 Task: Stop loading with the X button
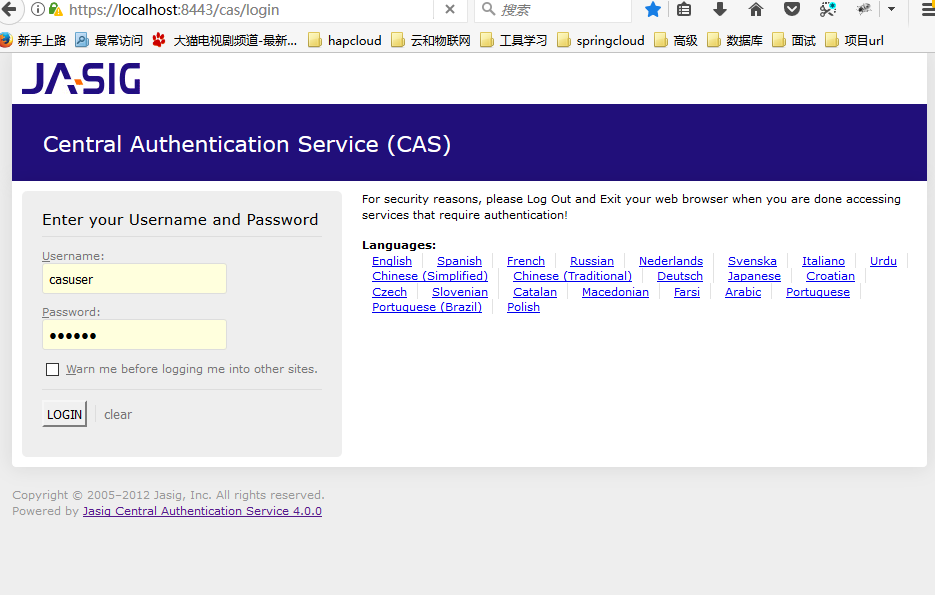[x=450, y=9]
